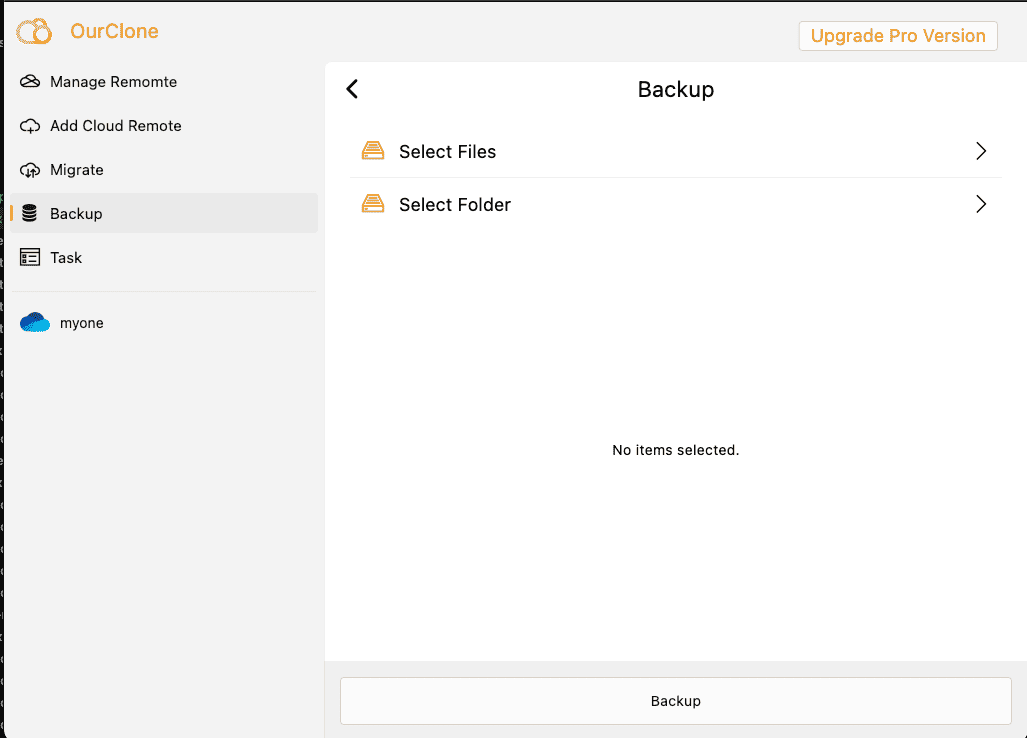Start backup with bottom Backup button
This screenshot has width=1027, height=738.
click(676, 701)
